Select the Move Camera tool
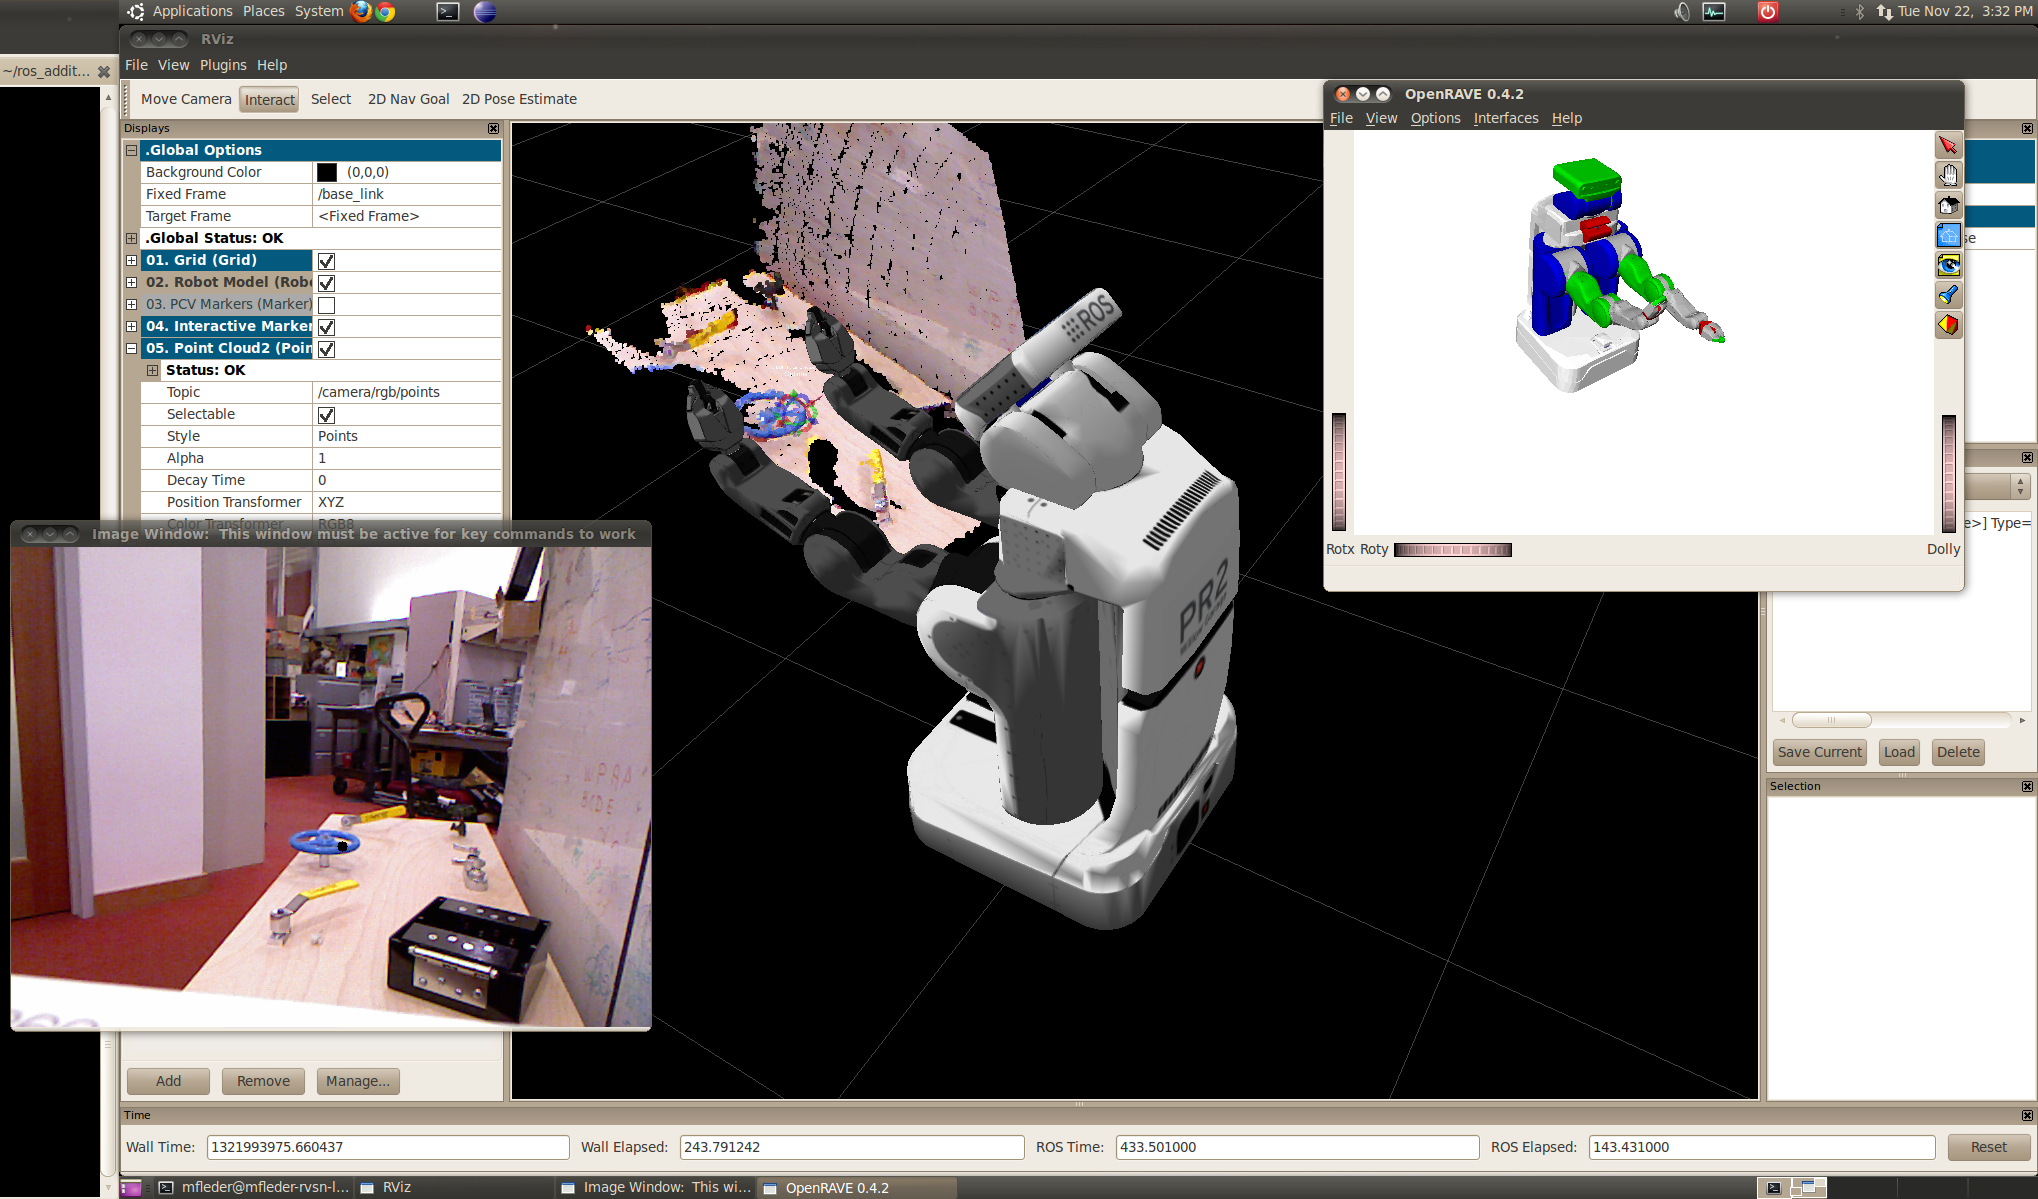The height and width of the screenshot is (1199, 2038). [x=186, y=99]
